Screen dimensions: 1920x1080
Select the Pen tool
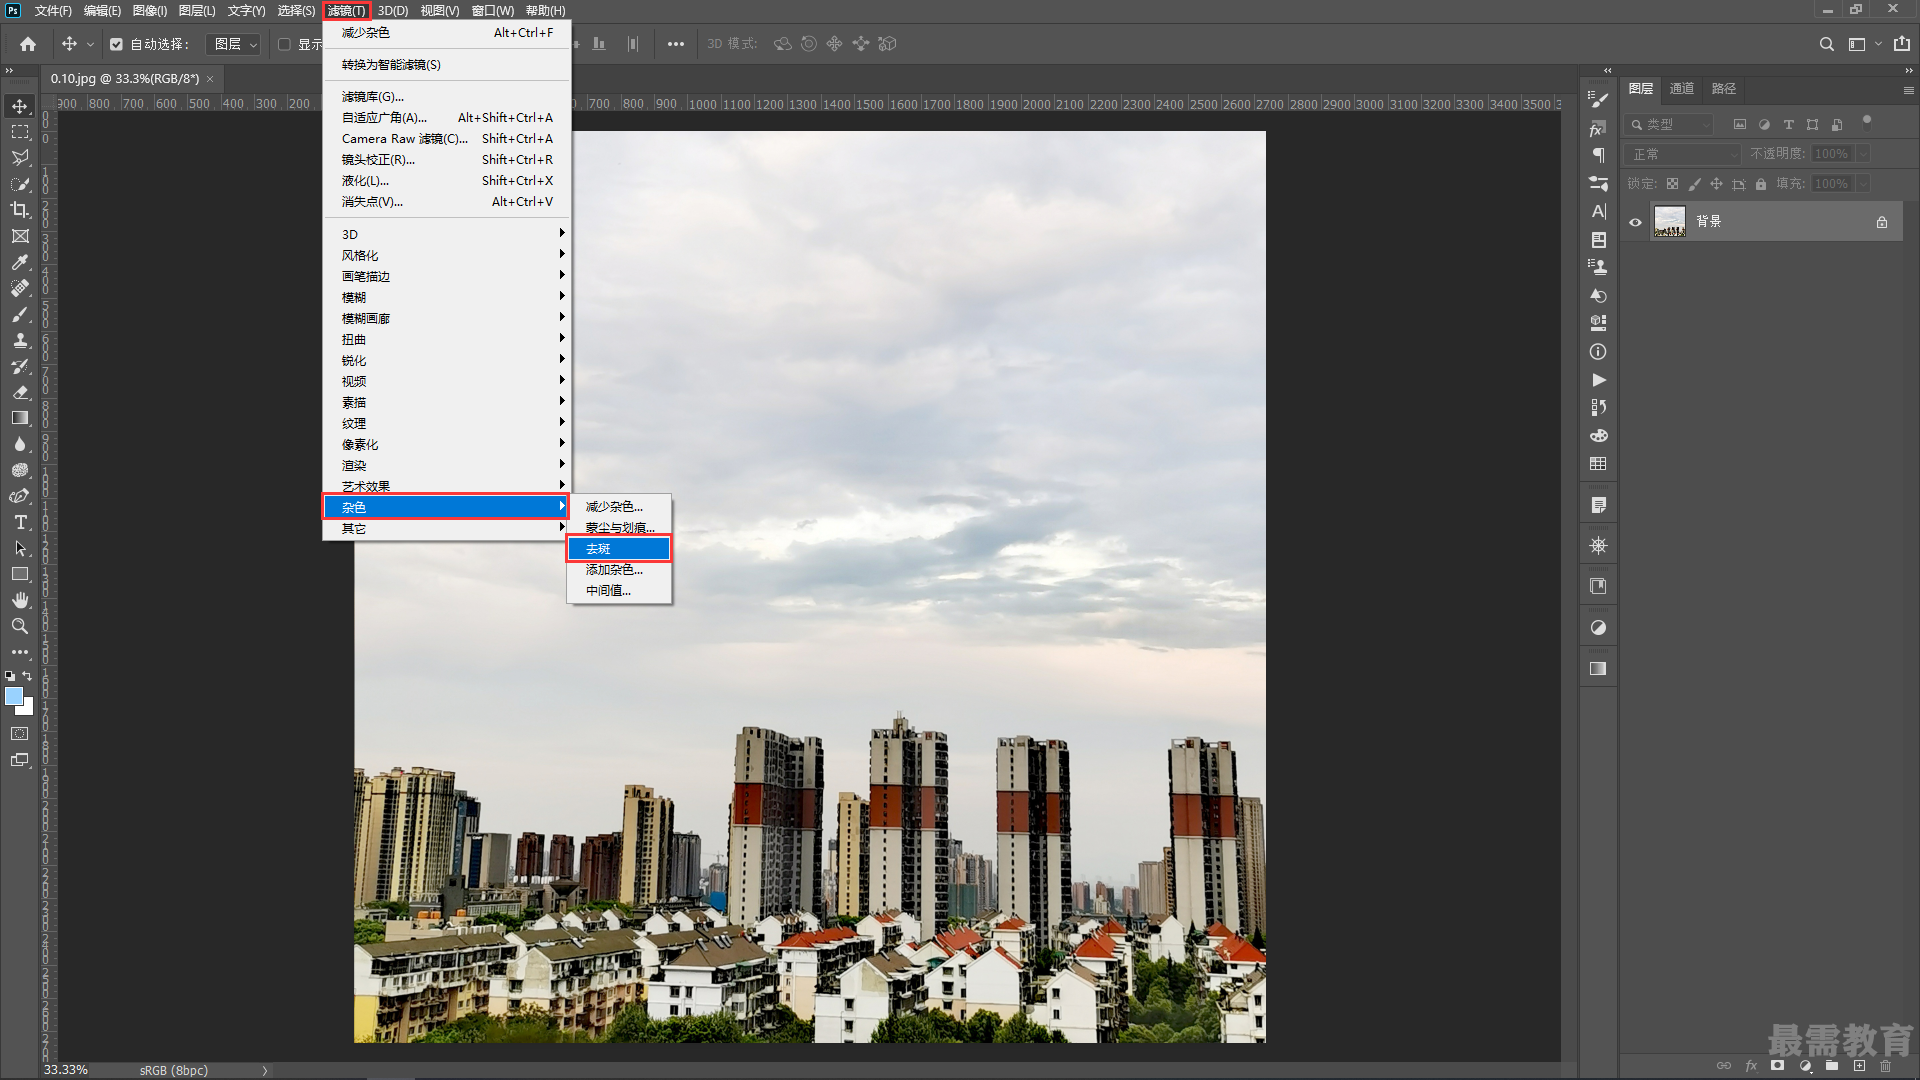click(20, 496)
